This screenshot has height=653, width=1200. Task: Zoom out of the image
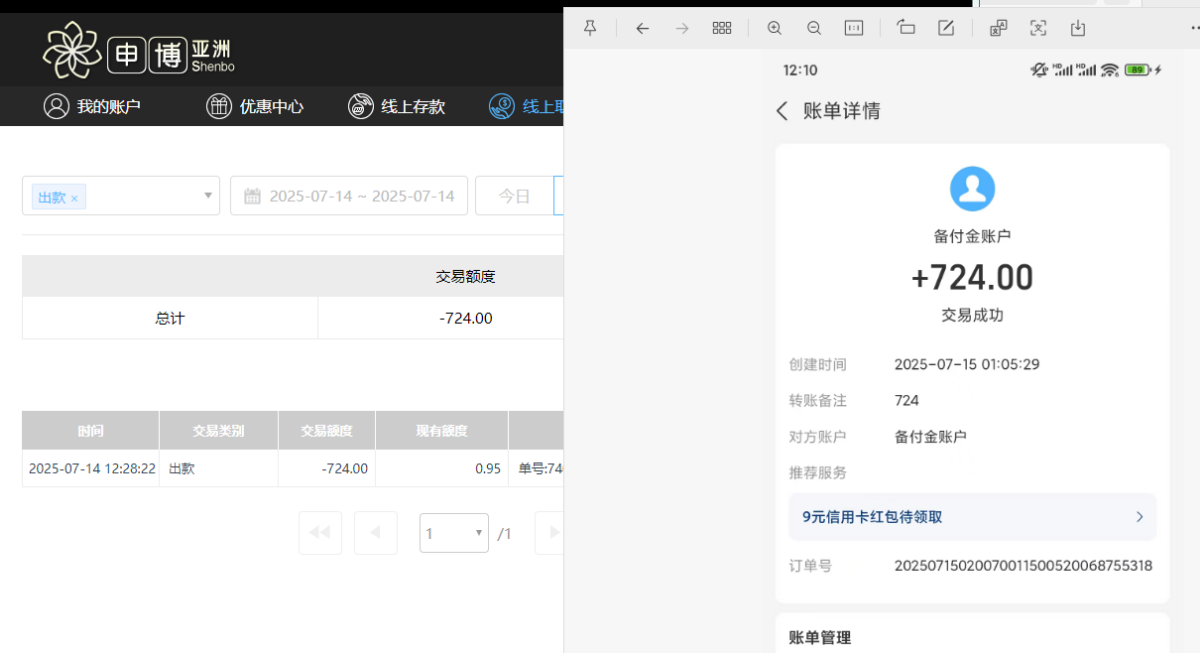[x=814, y=28]
